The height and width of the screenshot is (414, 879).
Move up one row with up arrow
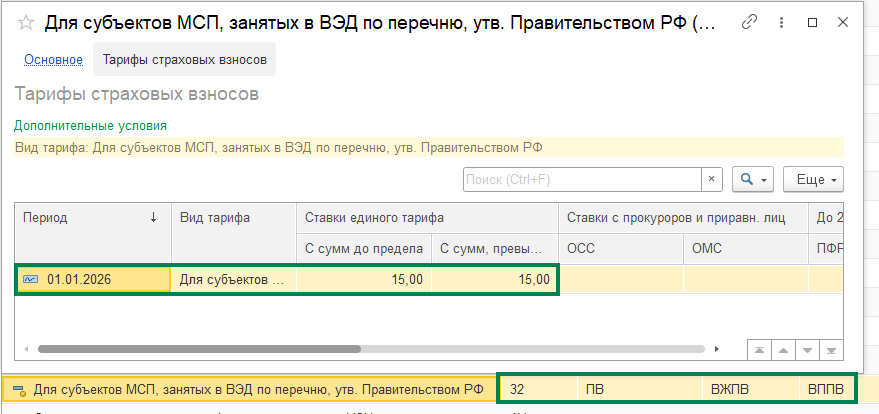(x=783, y=349)
